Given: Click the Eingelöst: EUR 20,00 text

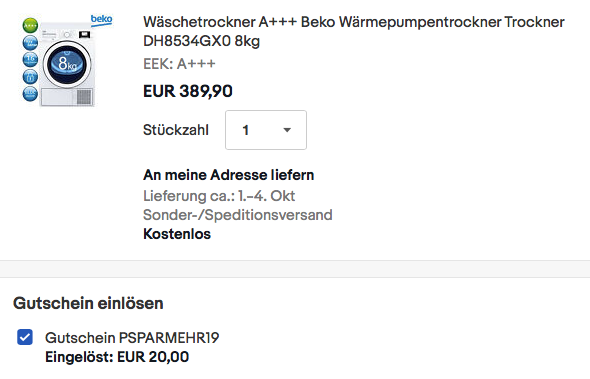Looking at the screenshot, I should pyautogui.click(x=117, y=357).
